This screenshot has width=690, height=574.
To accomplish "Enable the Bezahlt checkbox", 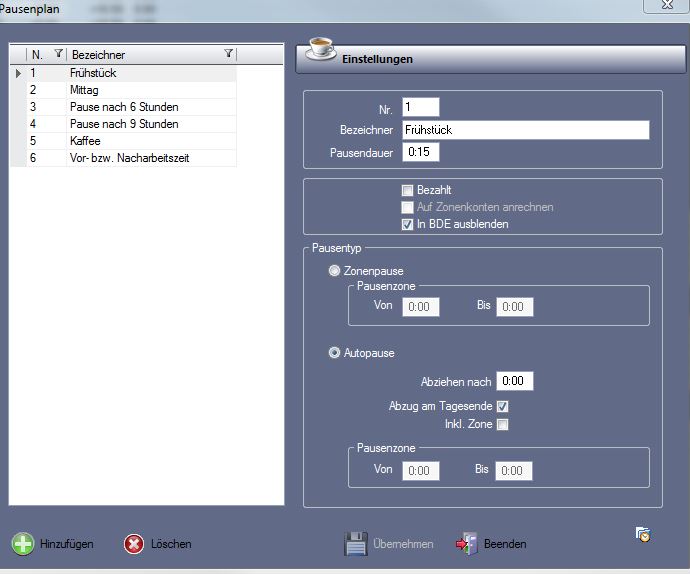I will pyautogui.click(x=407, y=190).
